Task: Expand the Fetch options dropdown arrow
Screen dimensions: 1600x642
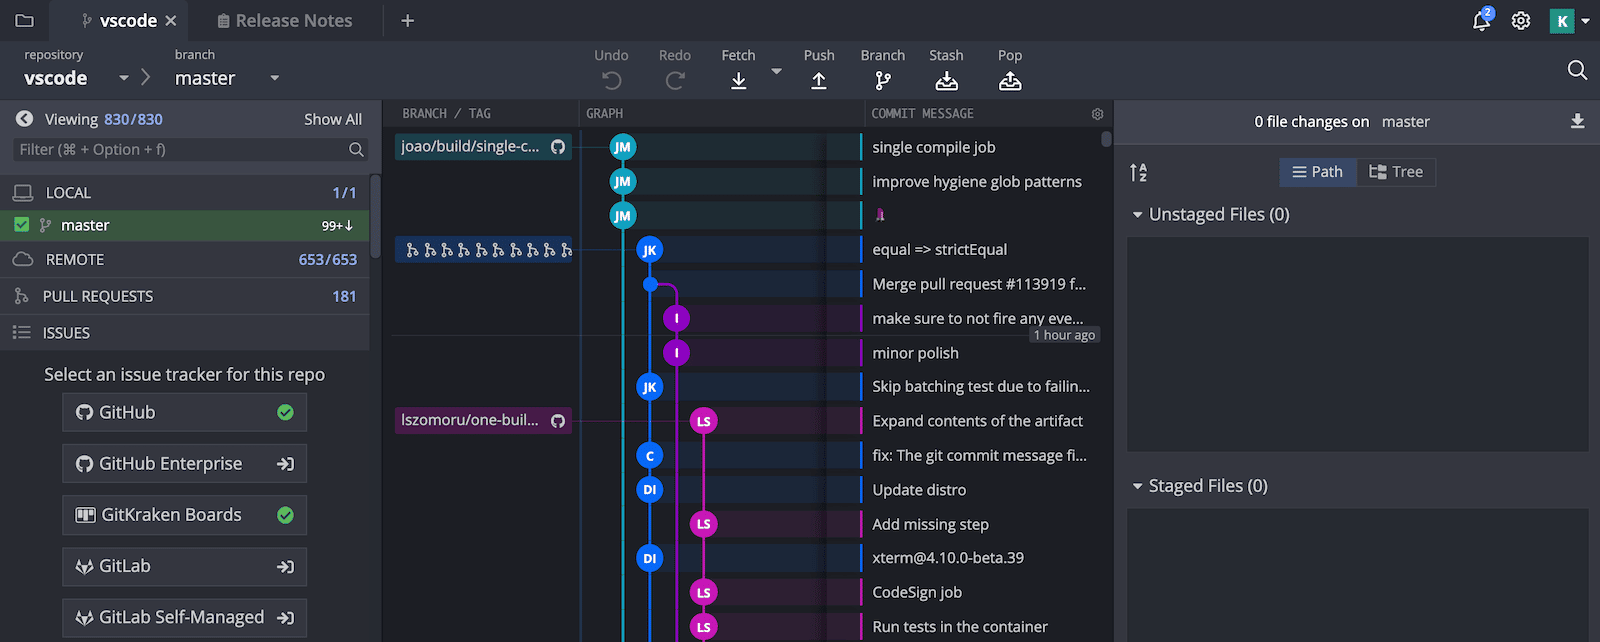Action: (776, 72)
